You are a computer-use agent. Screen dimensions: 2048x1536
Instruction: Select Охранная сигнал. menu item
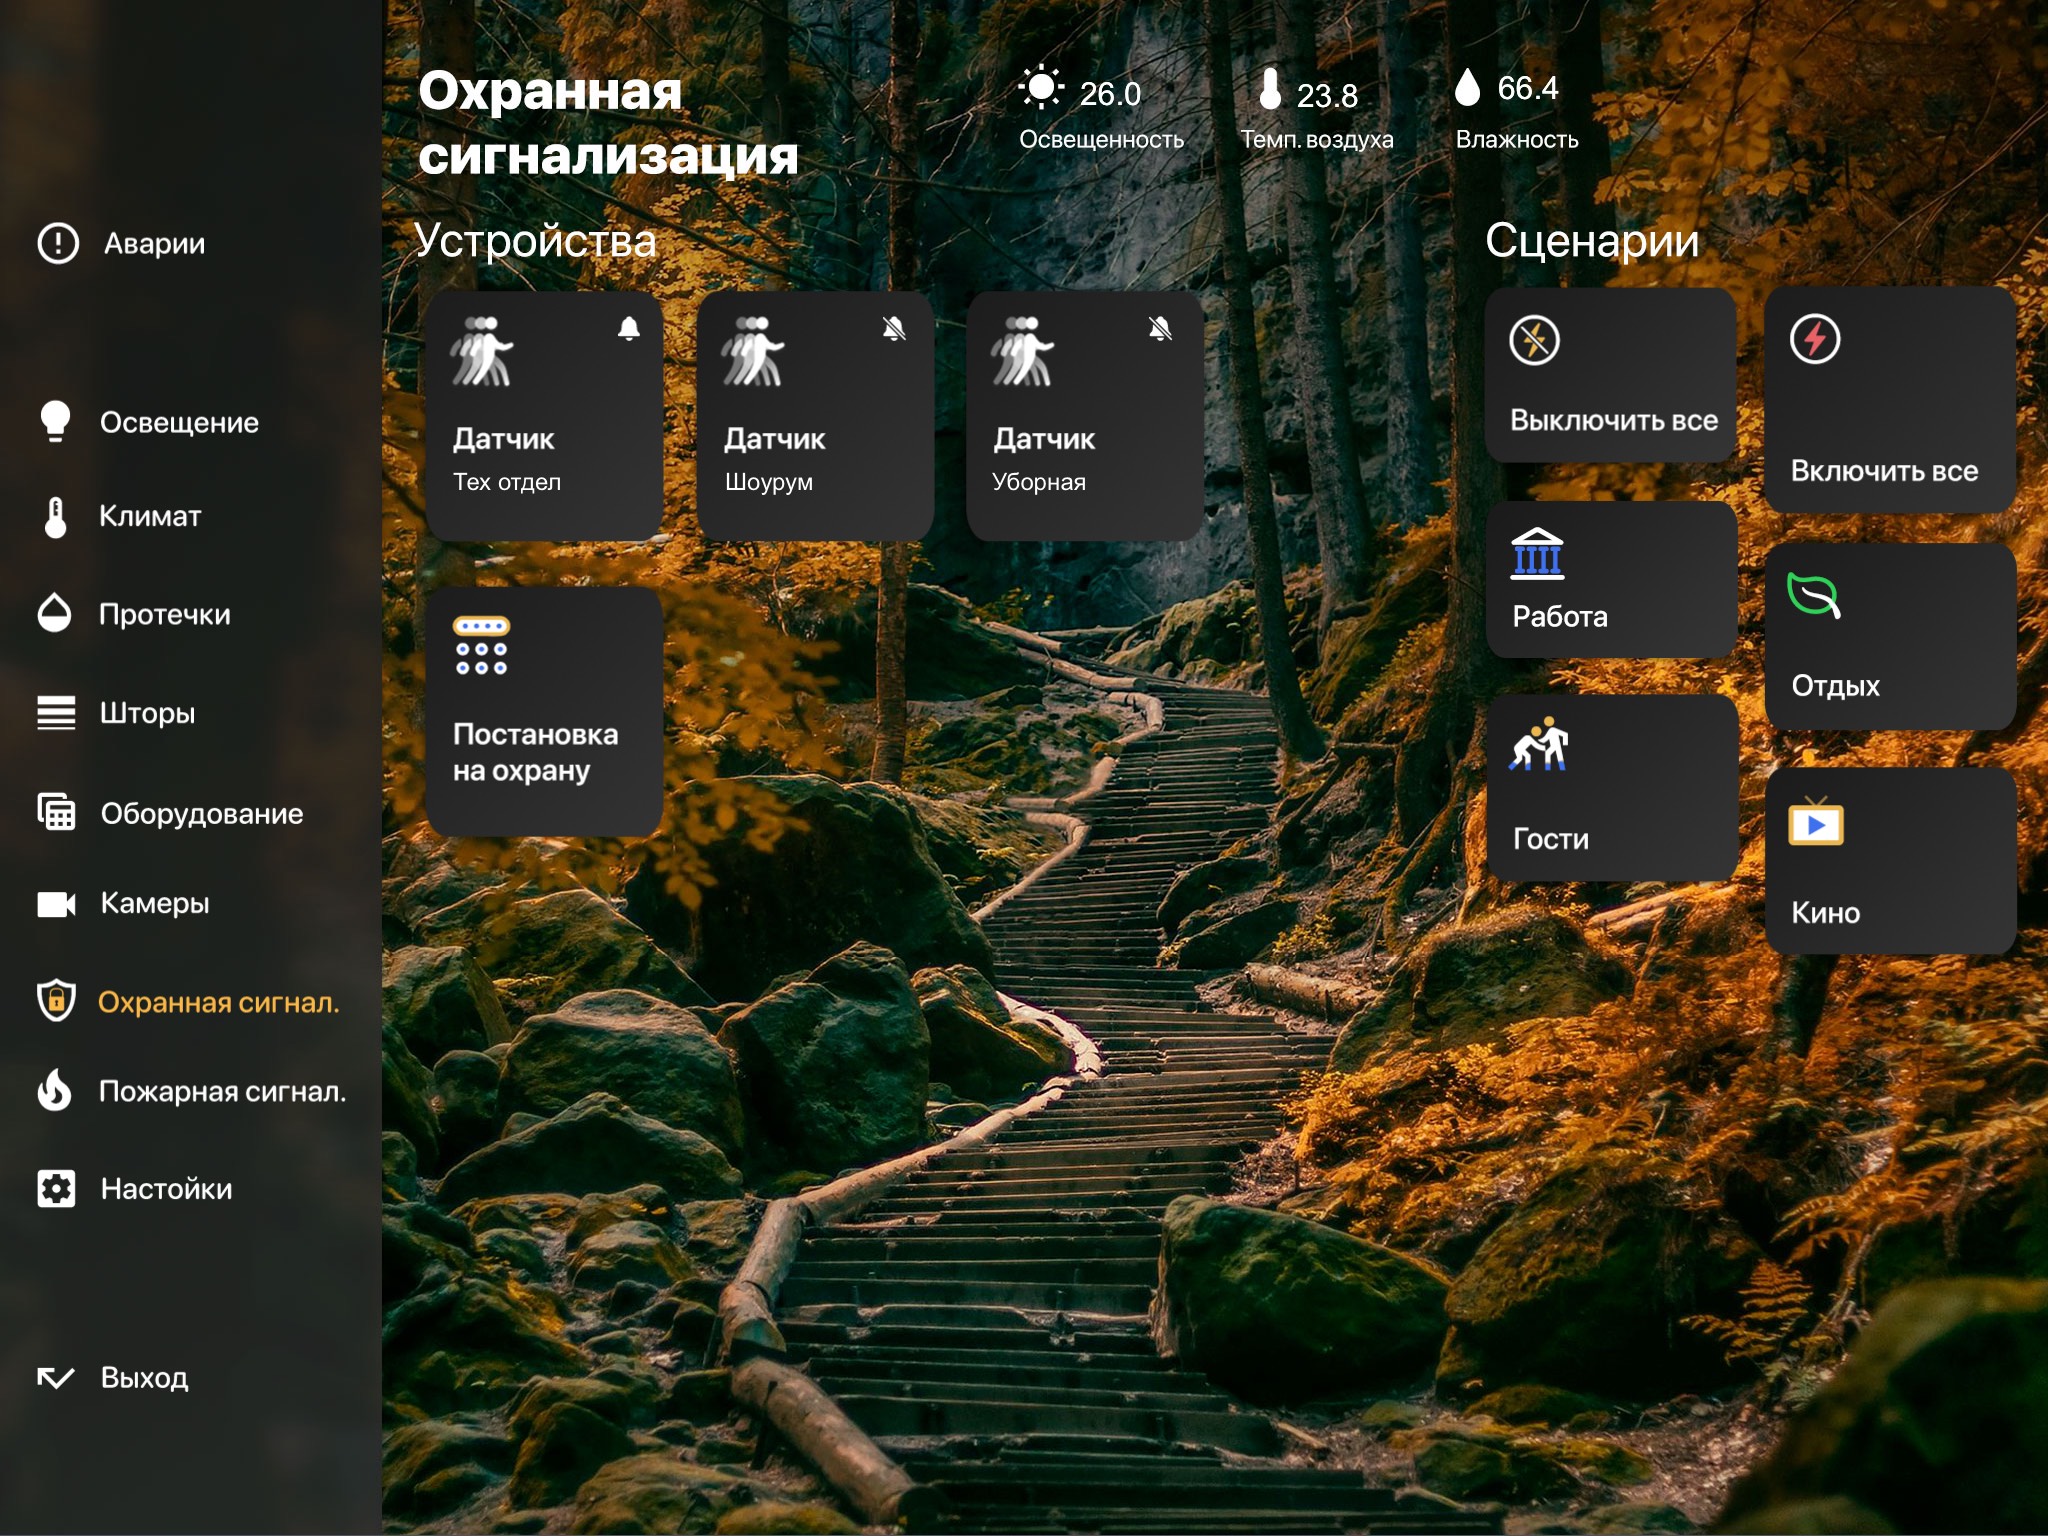218,1002
